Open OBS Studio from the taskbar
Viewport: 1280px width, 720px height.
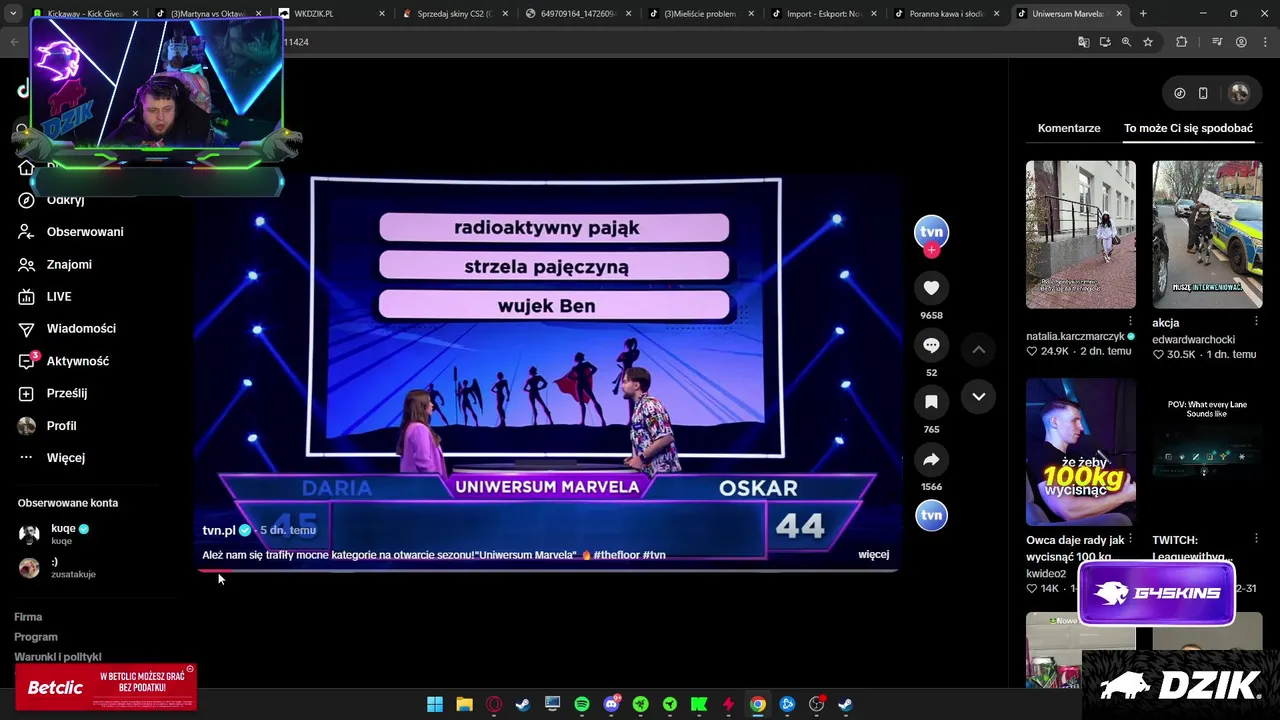[x=816, y=704]
